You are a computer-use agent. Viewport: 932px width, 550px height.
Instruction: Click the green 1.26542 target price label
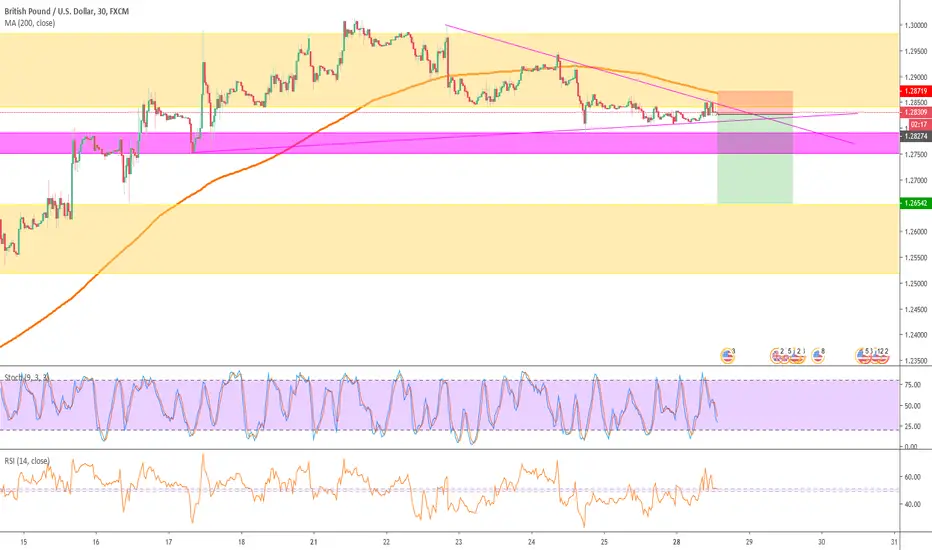coord(916,203)
